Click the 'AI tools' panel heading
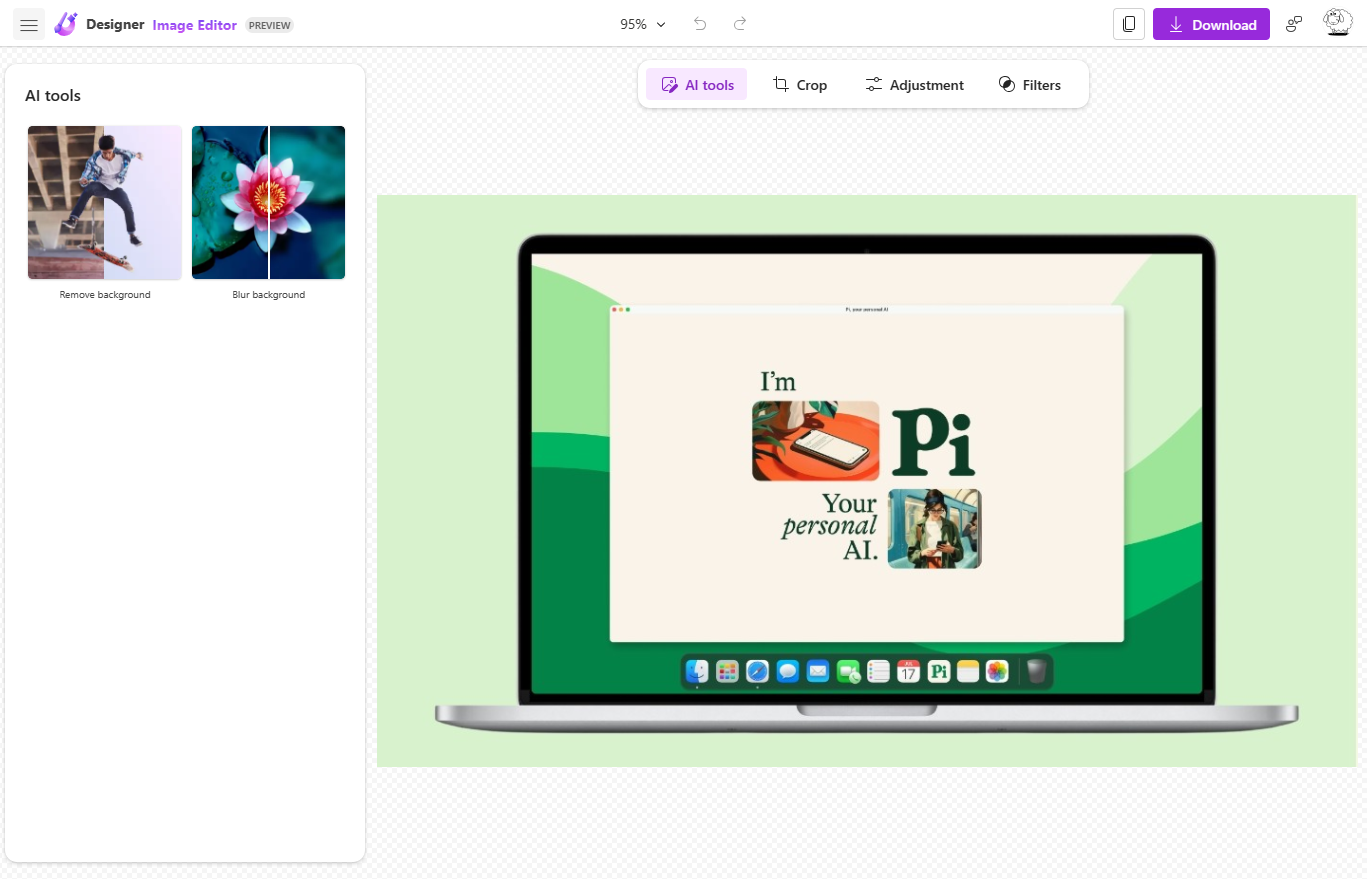 tap(53, 96)
